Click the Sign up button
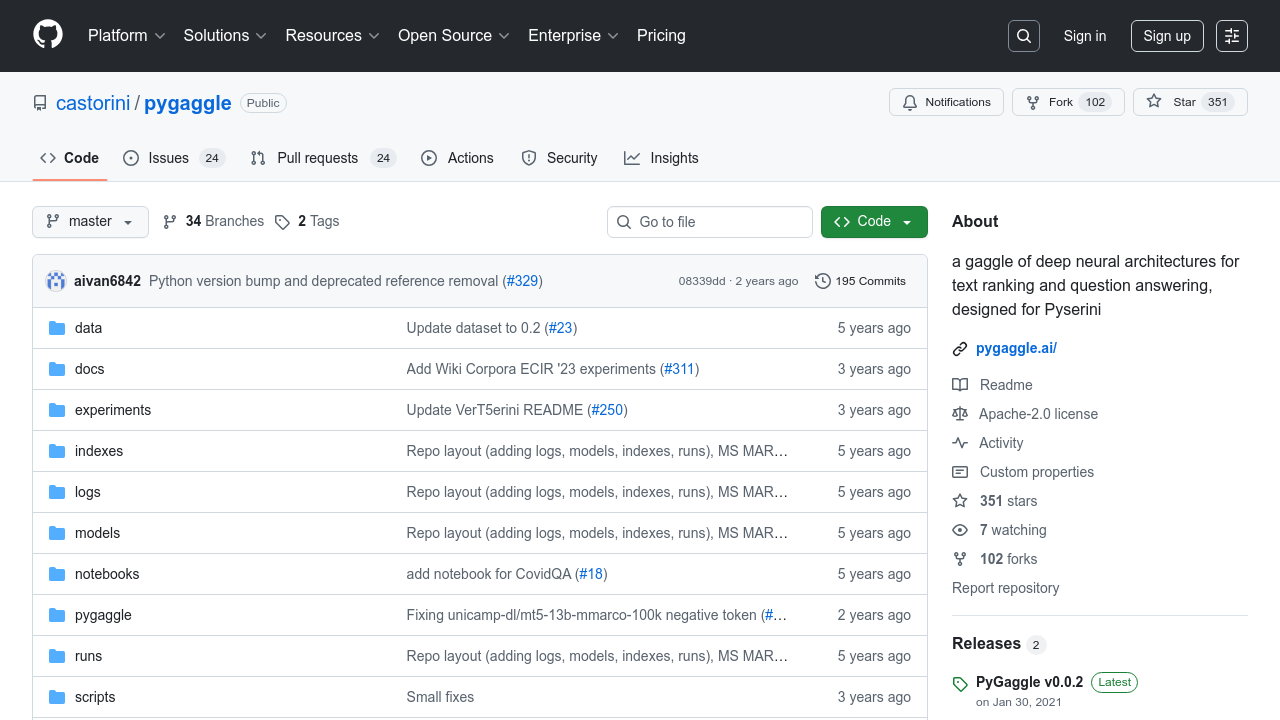The width and height of the screenshot is (1280, 720). [x=1167, y=36]
